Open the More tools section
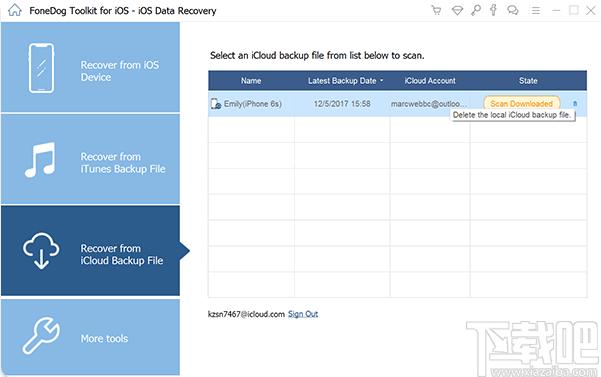The width and height of the screenshot is (601, 377). point(90,337)
